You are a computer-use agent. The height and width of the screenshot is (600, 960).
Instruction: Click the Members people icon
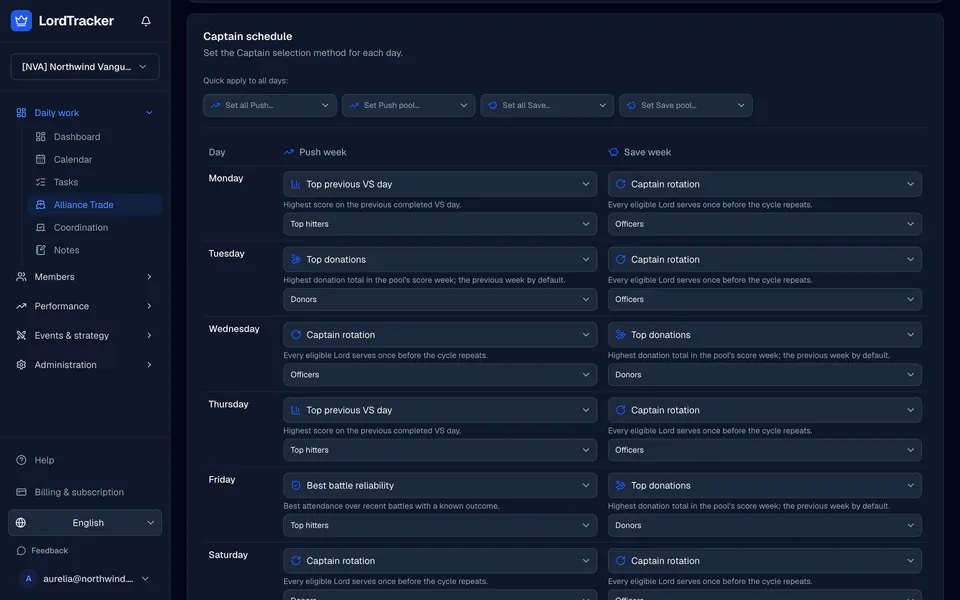click(x=21, y=277)
